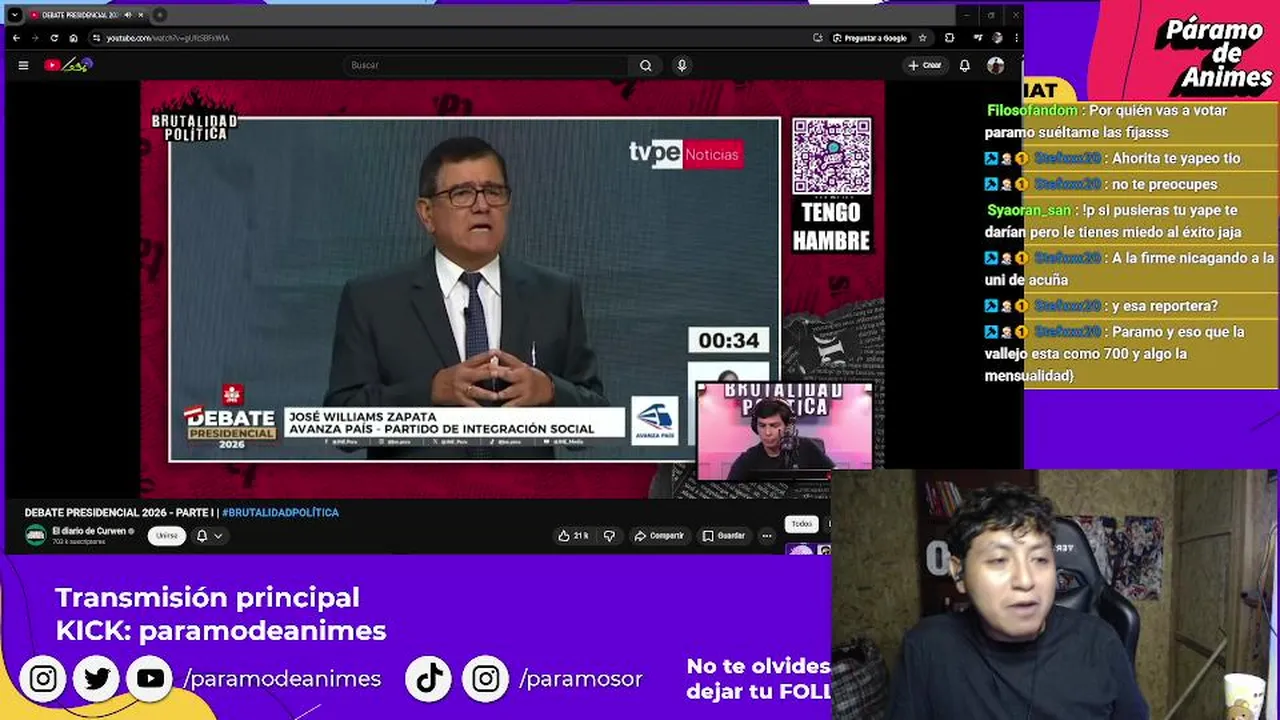
Task: Click the KICK: paramodeanimes text
Action: click(221, 631)
